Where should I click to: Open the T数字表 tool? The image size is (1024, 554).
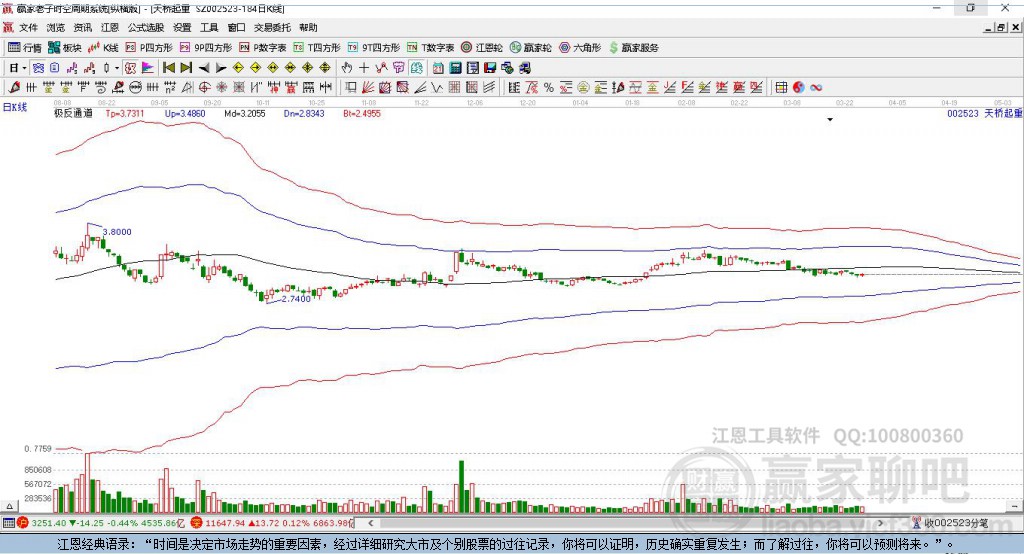coord(430,48)
